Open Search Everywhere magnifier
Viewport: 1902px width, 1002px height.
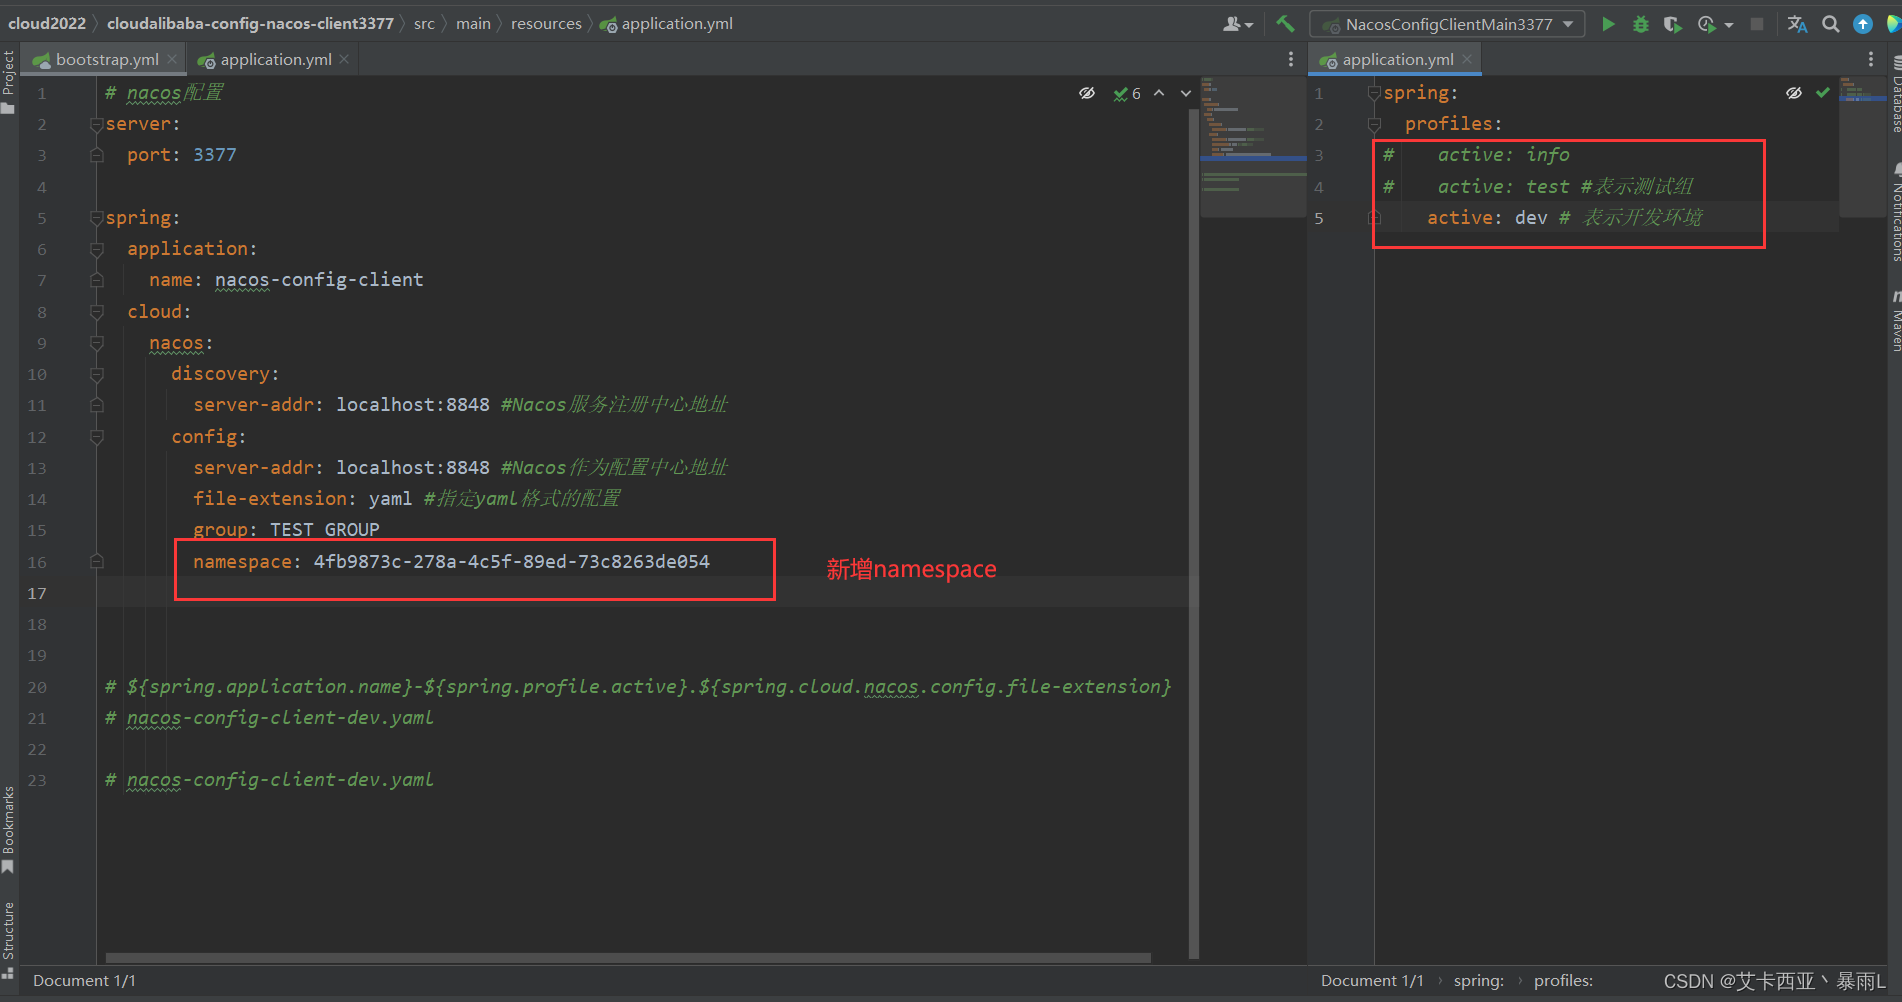pyautogui.click(x=1830, y=24)
